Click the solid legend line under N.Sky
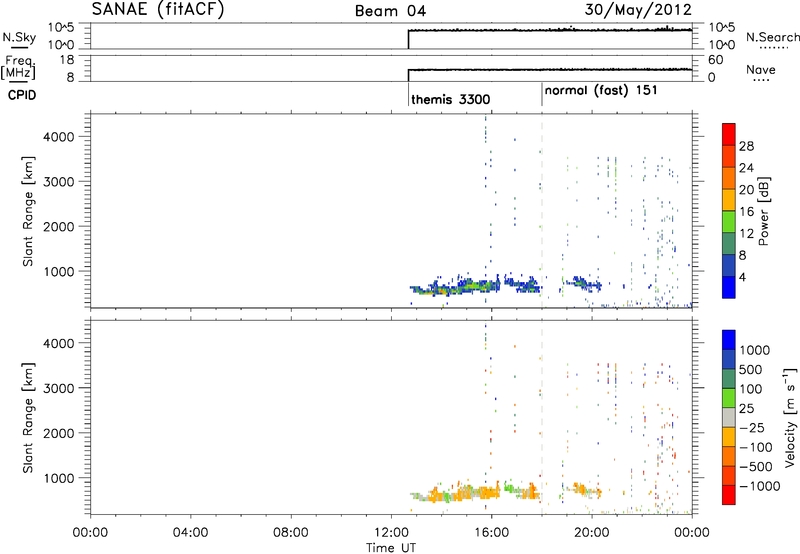The width and height of the screenshot is (800, 554). coord(19,47)
